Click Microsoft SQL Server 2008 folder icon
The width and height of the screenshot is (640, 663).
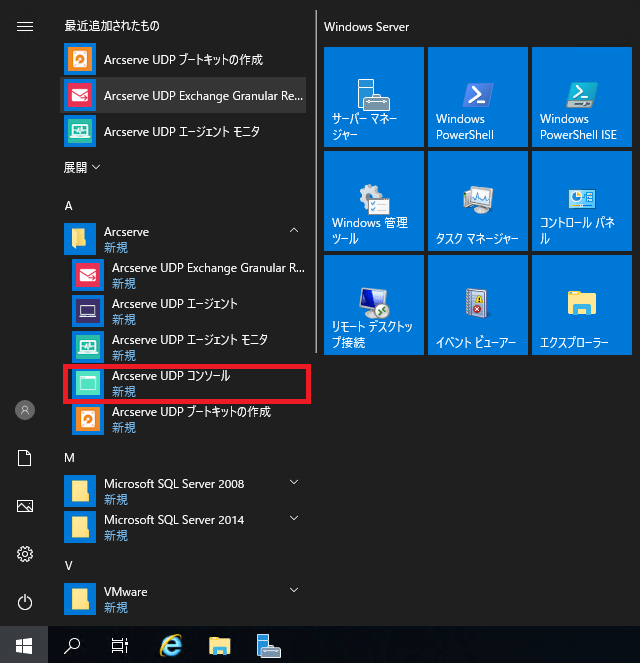[x=80, y=491]
